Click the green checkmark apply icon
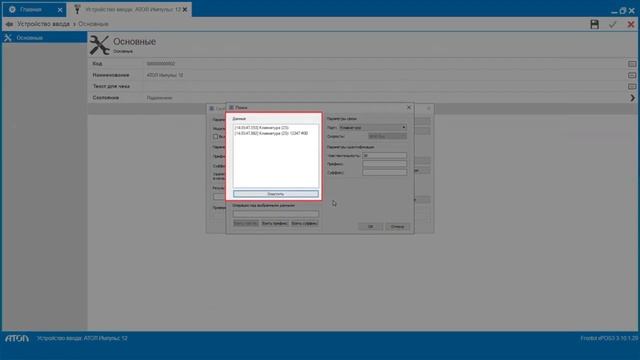The width and height of the screenshot is (640, 360). (612, 25)
